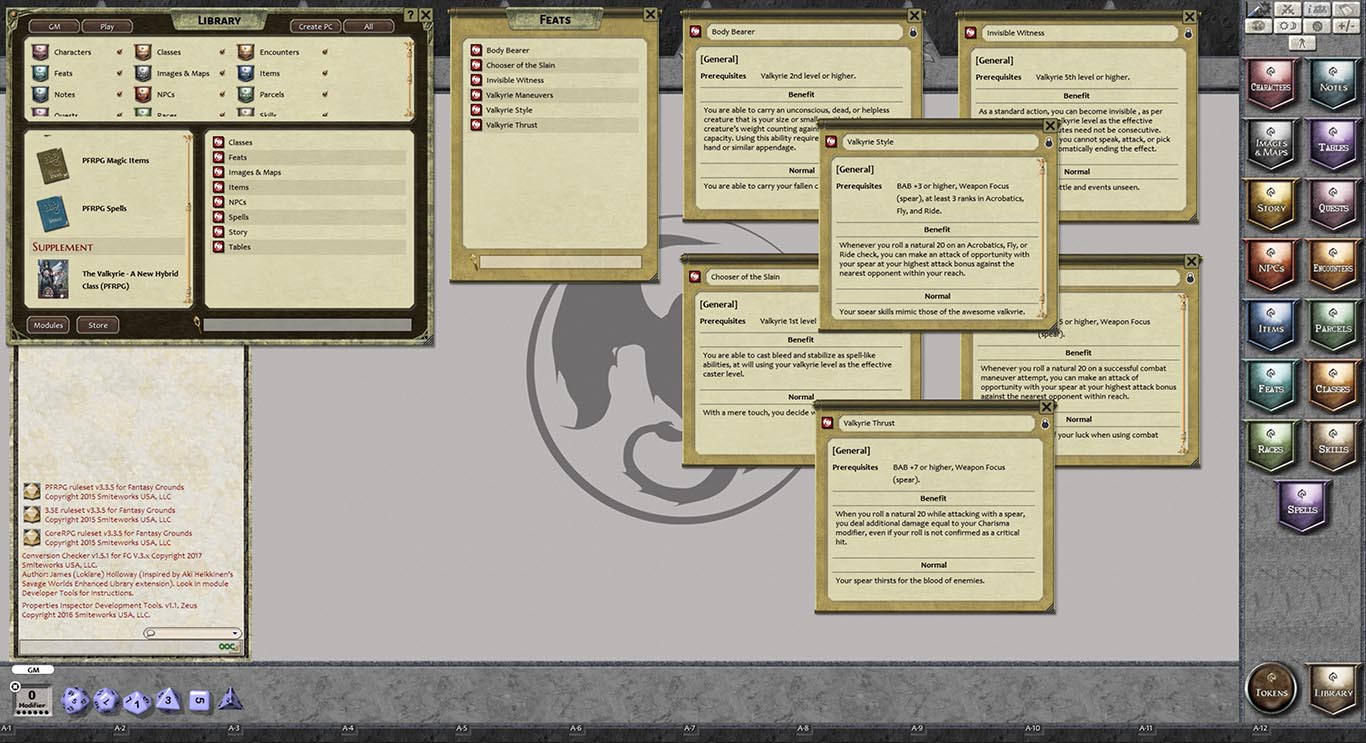
Task: Uncheck the Encounters category in the Library
Action: pyautogui.click(x=323, y=52)
